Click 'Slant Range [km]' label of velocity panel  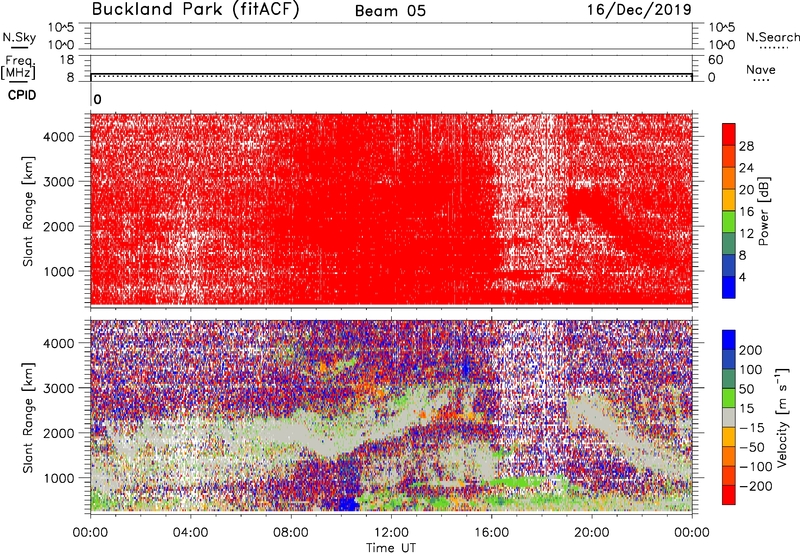tap(28, 417)
